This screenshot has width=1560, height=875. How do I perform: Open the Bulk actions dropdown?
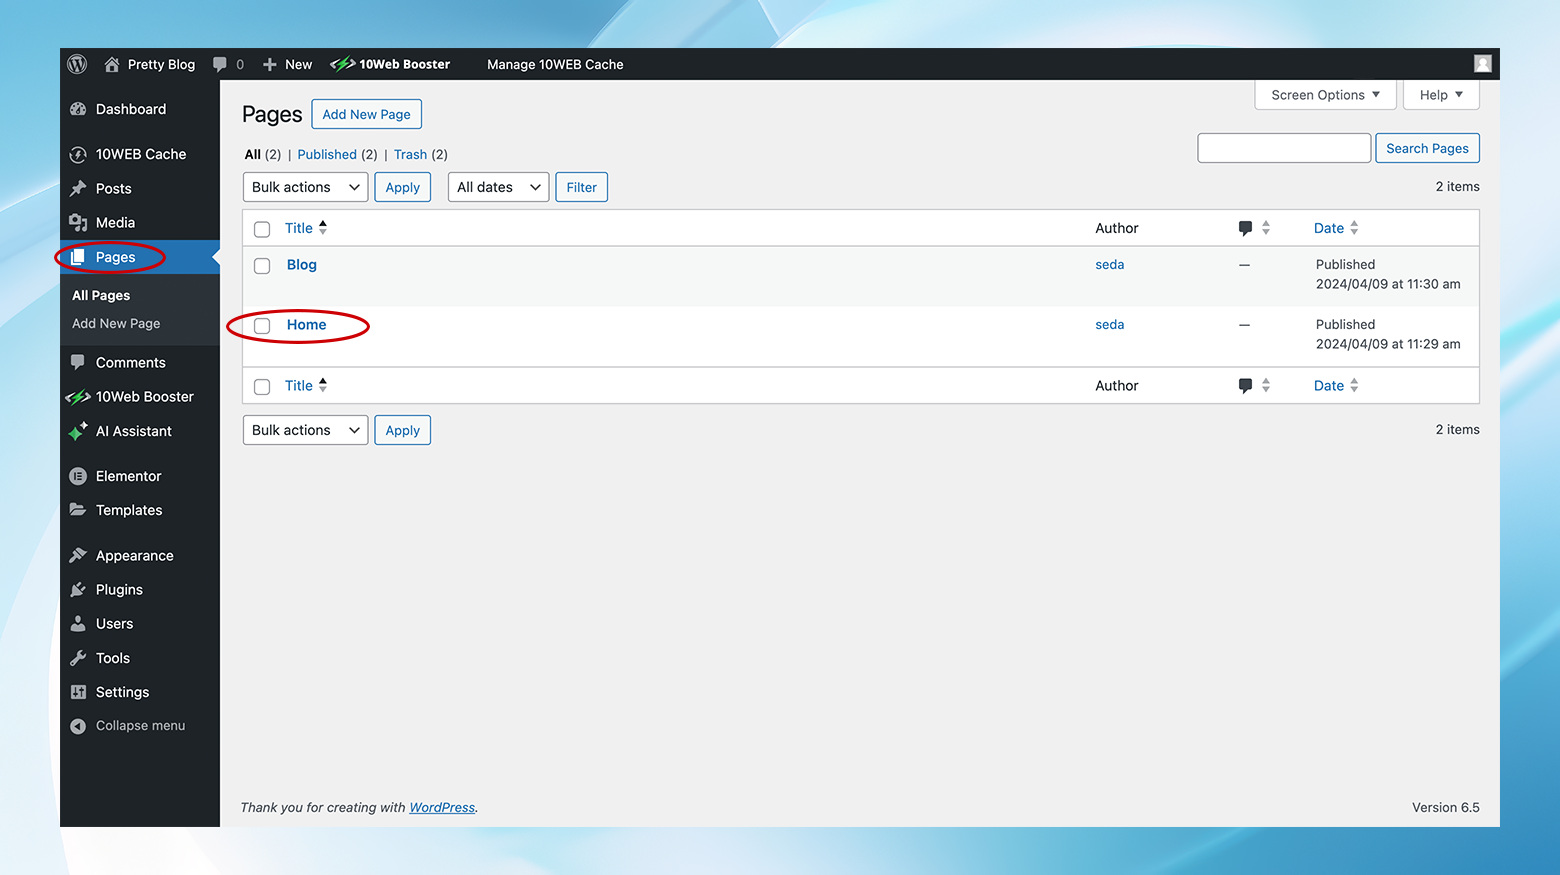tap(304, 186)
